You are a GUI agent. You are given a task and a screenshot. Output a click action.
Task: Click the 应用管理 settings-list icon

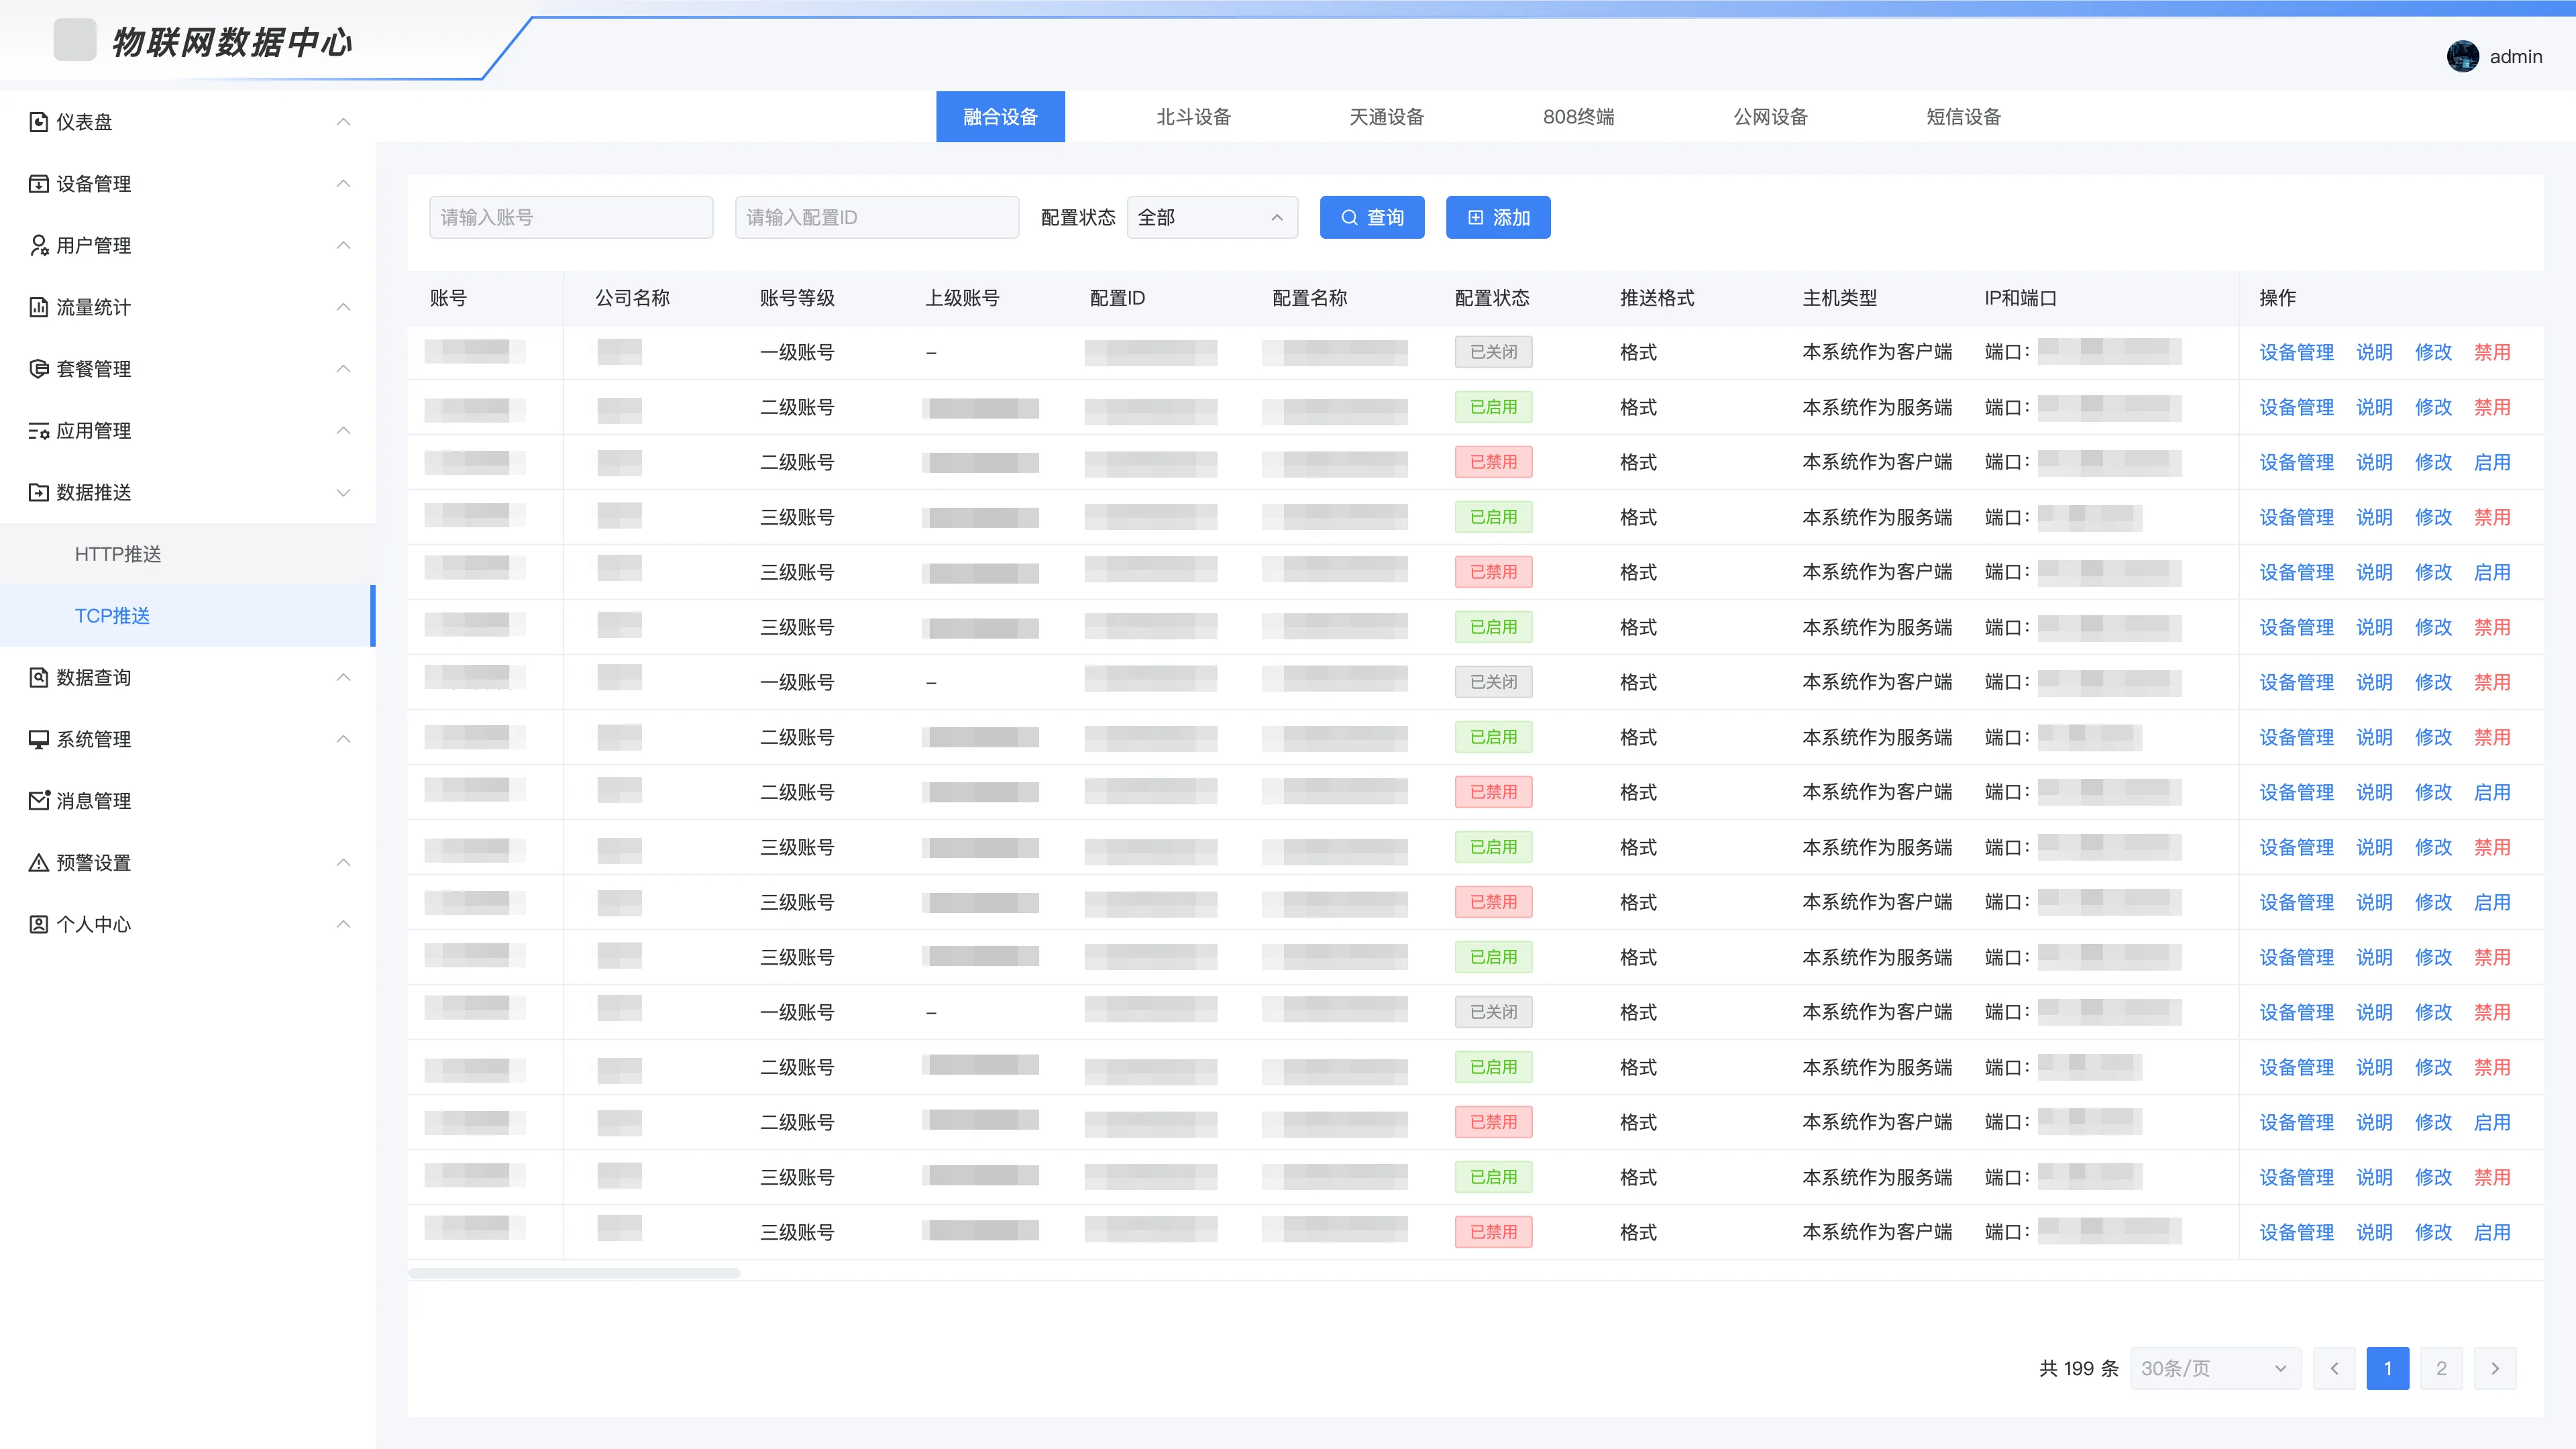(38, 431)
